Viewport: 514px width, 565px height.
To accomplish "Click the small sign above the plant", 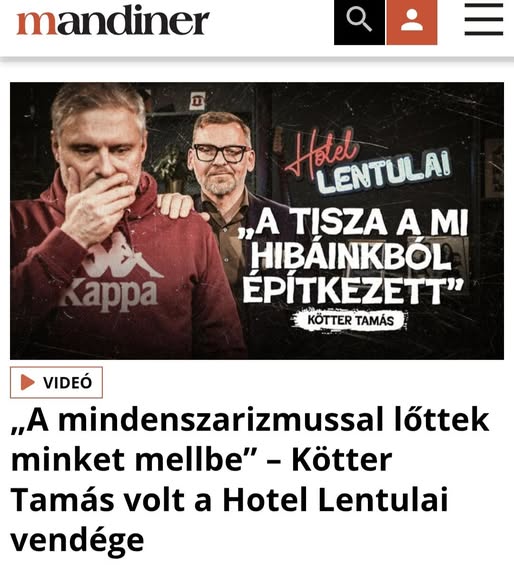I will pos(198,101).
